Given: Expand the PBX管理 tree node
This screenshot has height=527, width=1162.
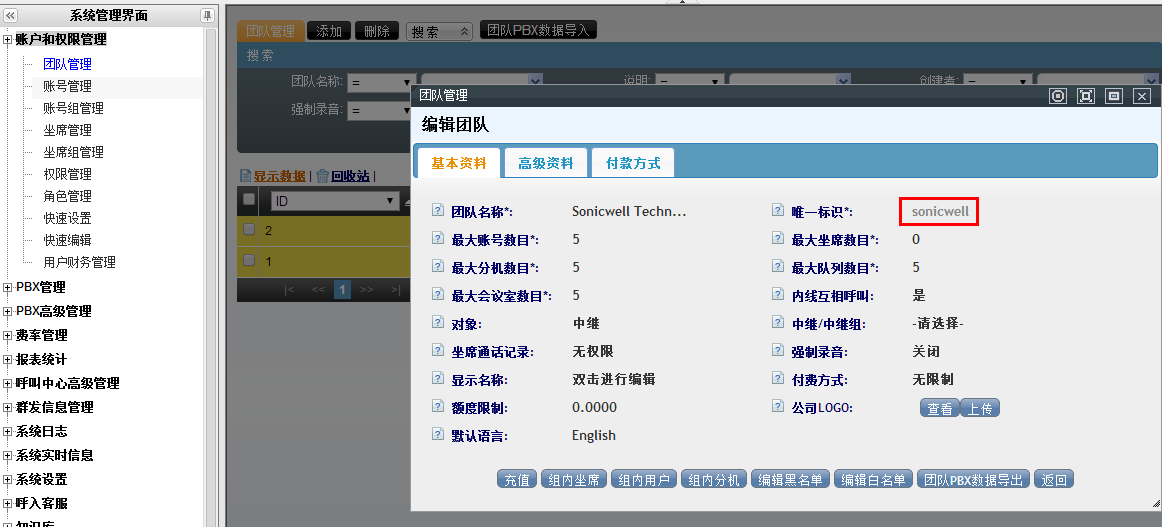Looking at the screenshot, I should 8,287.
